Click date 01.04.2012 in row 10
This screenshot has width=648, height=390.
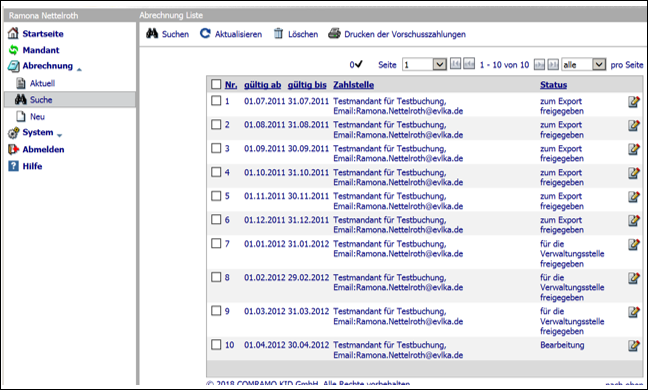coord(264,345)
